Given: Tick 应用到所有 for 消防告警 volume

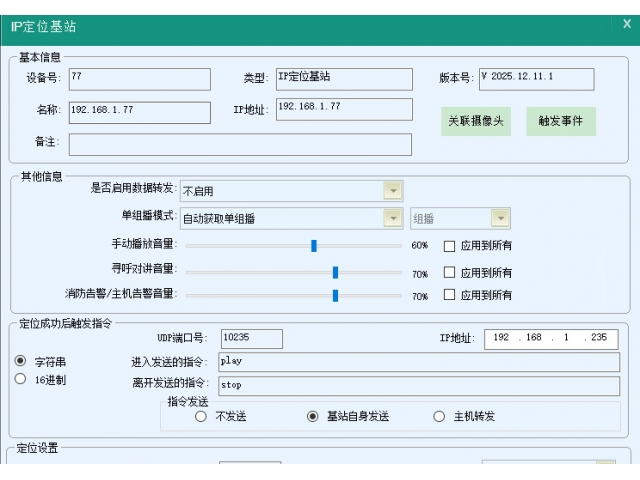Looking at the screenshot, I should coord(449,295).
